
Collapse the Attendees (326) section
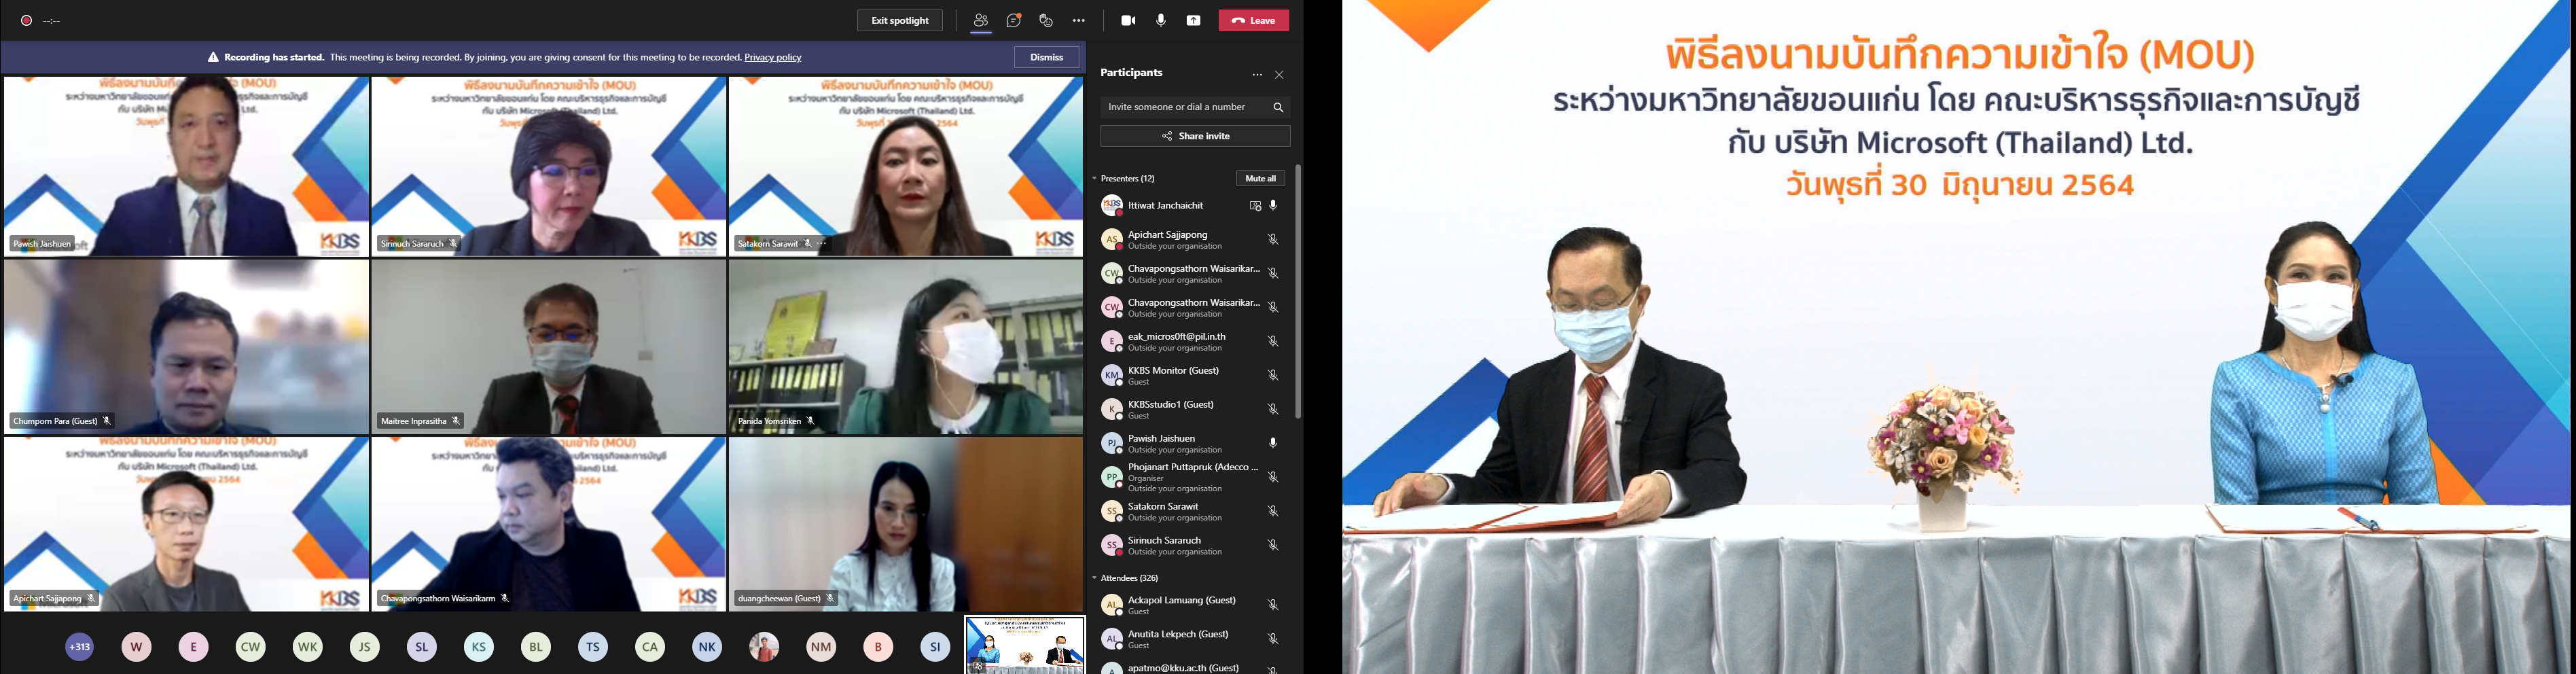pos(1095,578)
